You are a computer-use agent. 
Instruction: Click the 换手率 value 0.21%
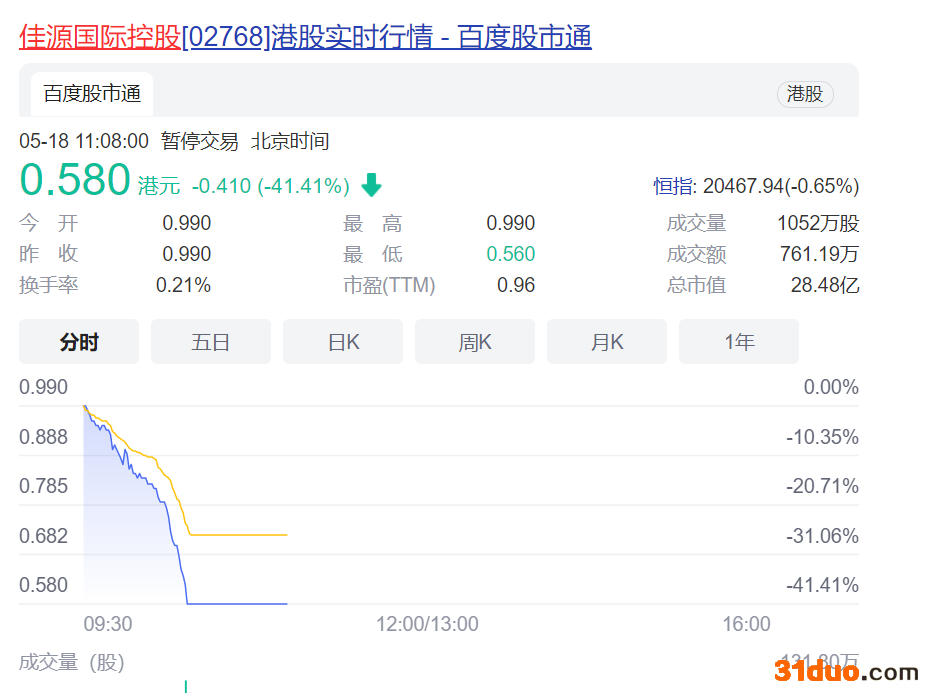pos(183,285)
